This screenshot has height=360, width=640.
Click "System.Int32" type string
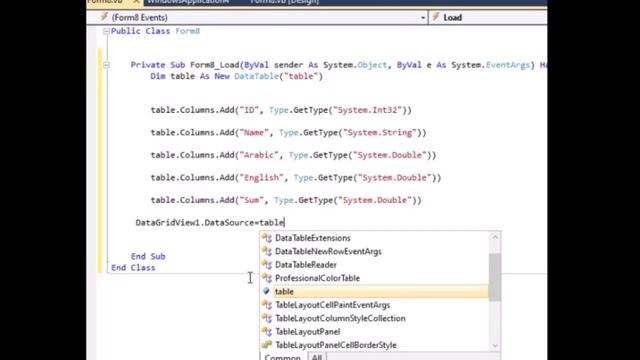click(367, 110)
